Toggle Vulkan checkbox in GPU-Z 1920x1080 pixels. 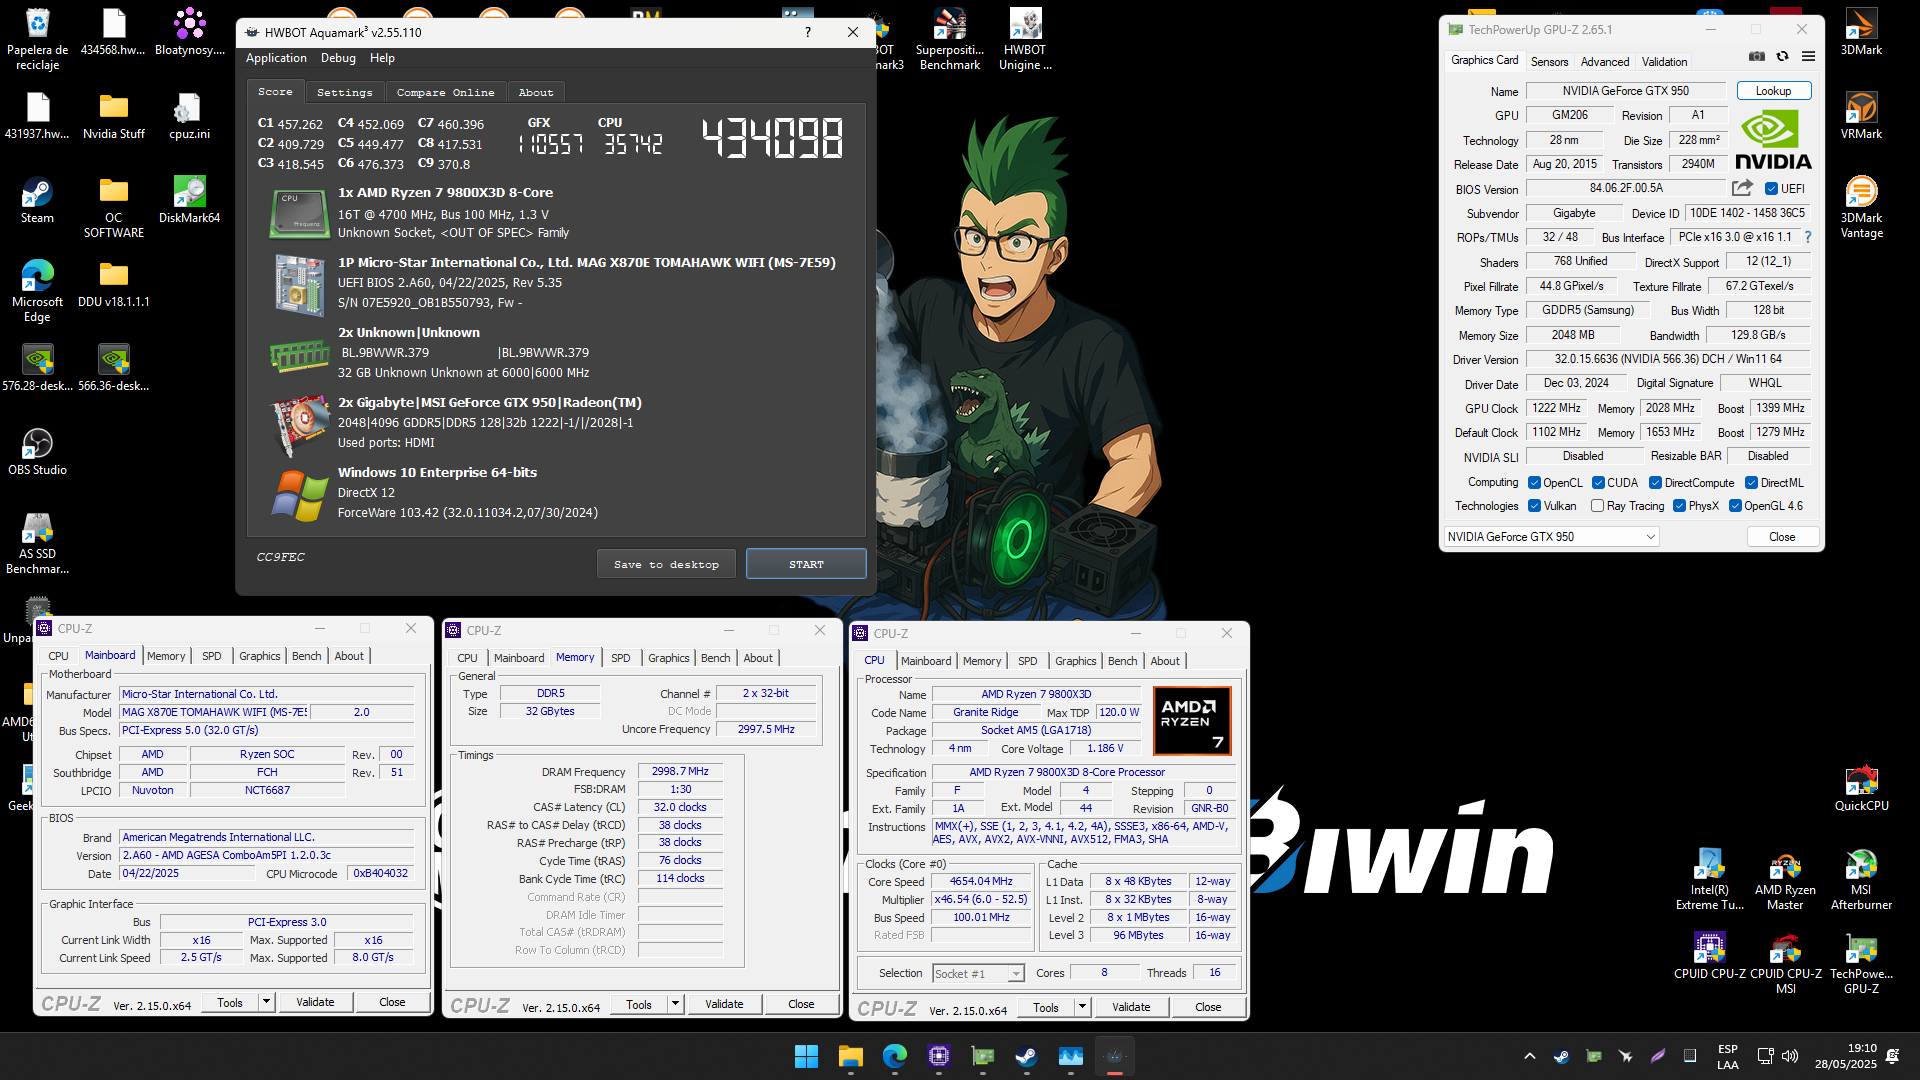tap(1534, 506)
